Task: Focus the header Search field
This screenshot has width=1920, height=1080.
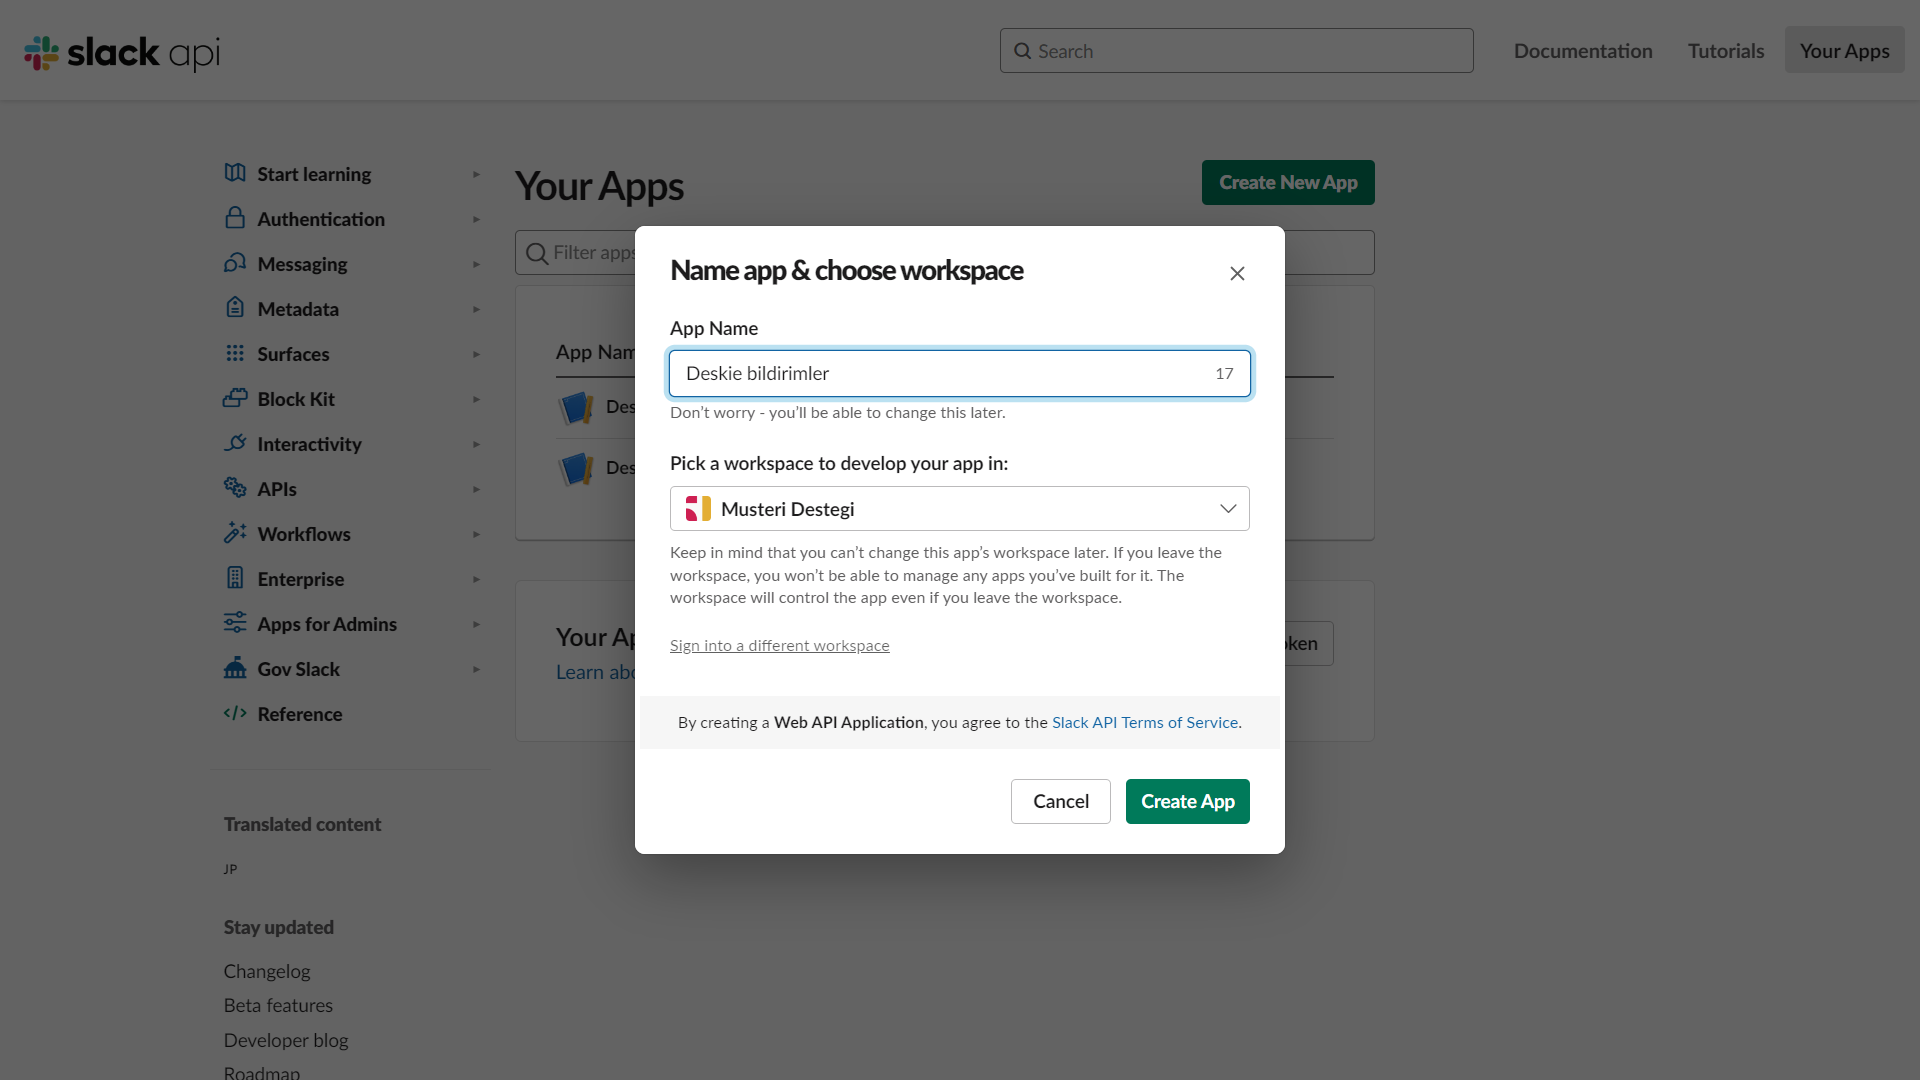Action: point(1237,50)
